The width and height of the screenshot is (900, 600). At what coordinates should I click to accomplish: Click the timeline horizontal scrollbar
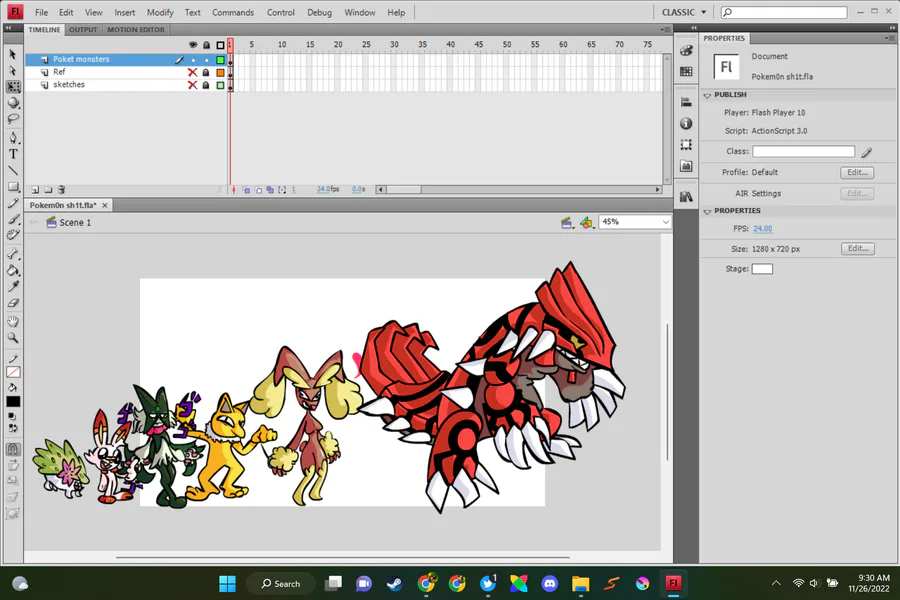518,189
